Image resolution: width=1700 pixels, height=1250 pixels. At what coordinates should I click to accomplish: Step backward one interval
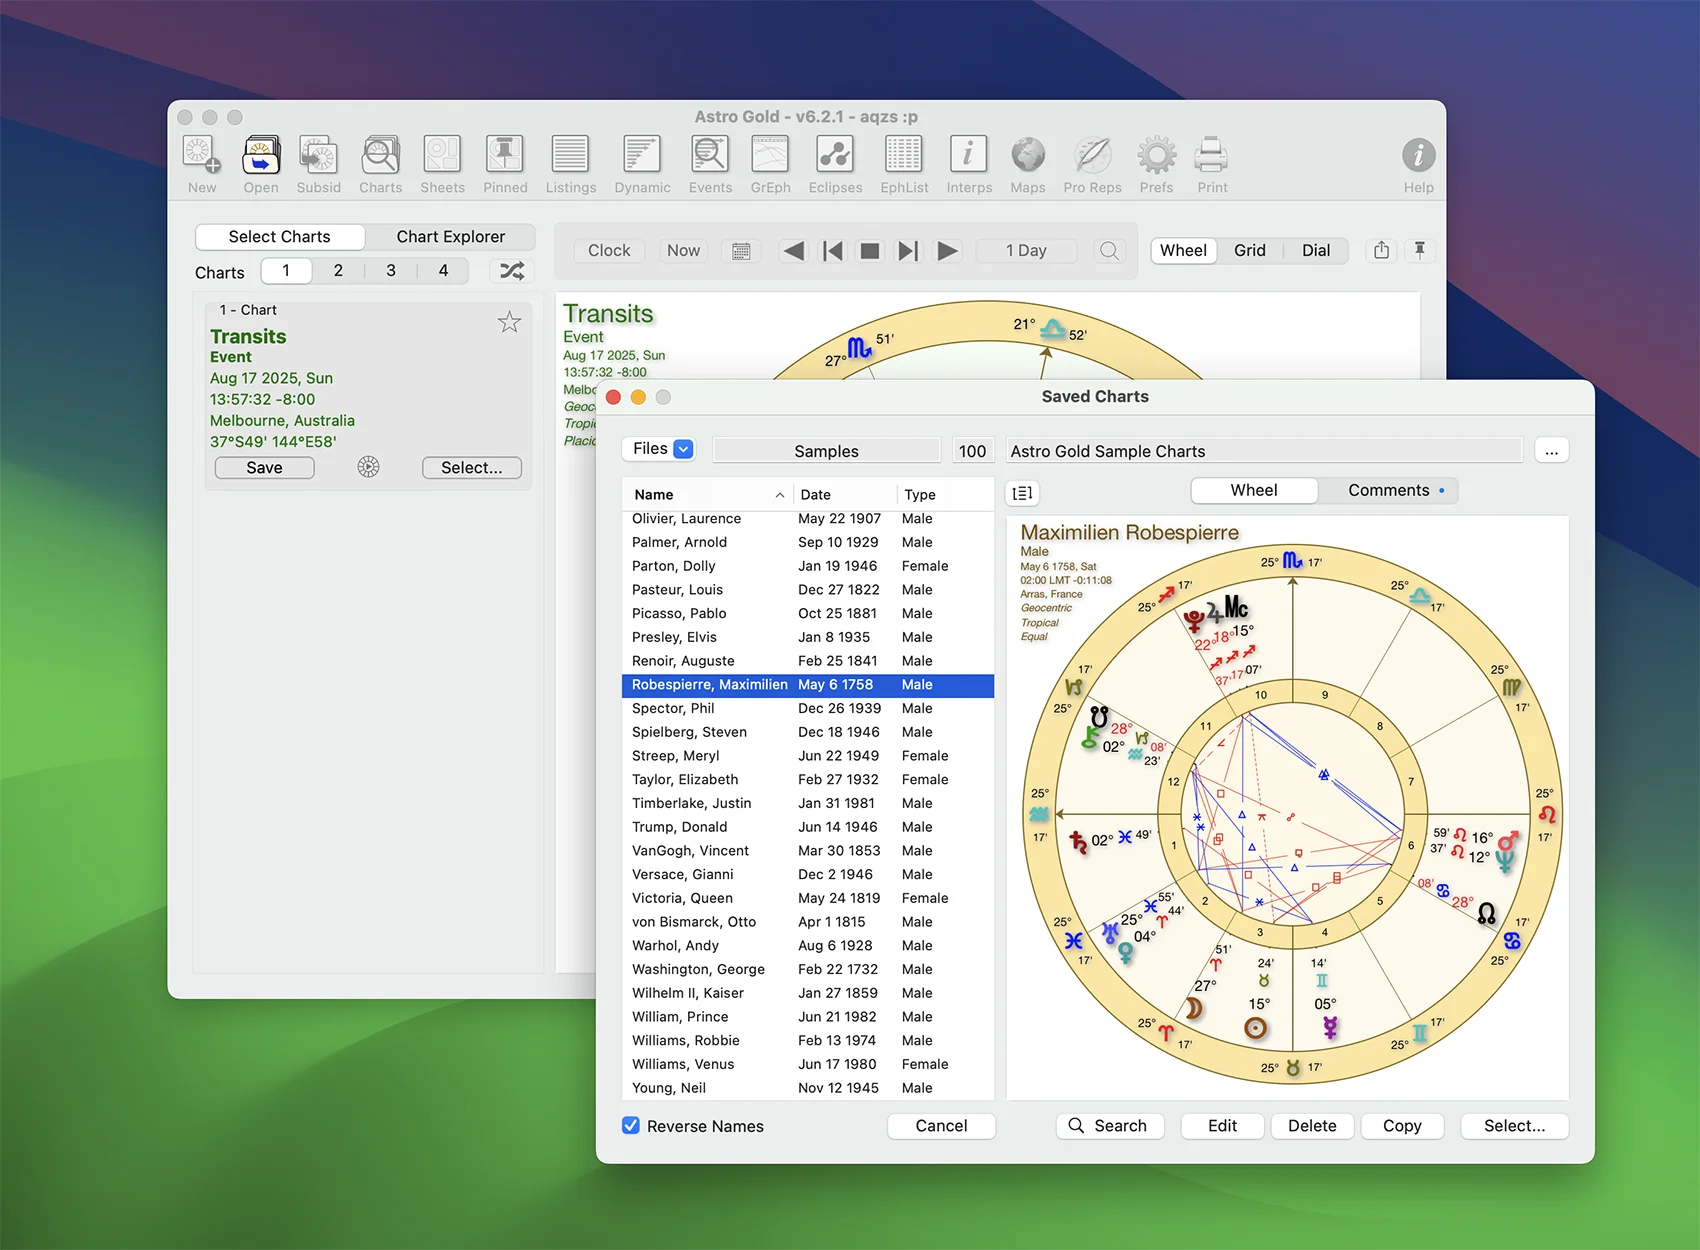click(x=793, y=251)
